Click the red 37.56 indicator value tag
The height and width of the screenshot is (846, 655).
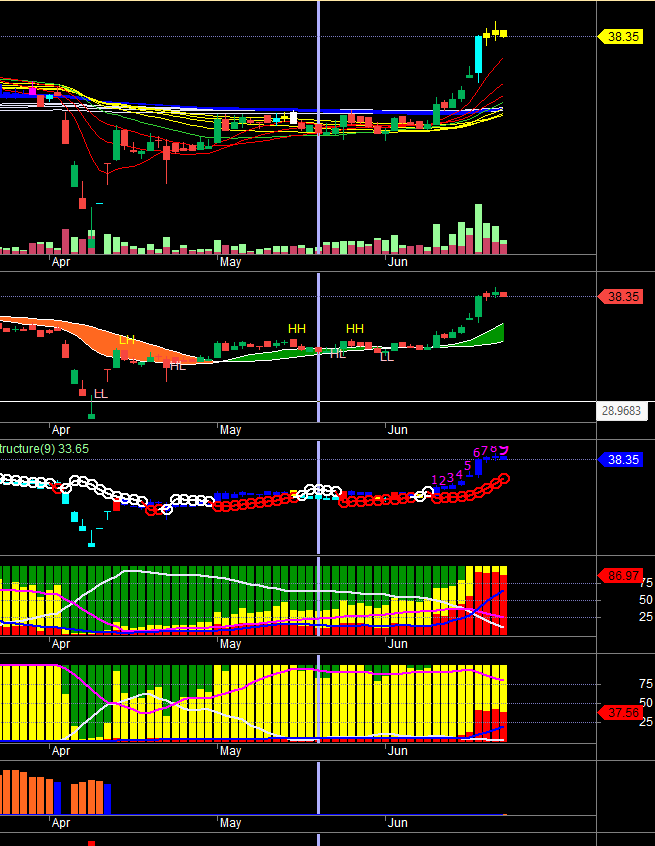pyautogui.click(x=620, y=713)
